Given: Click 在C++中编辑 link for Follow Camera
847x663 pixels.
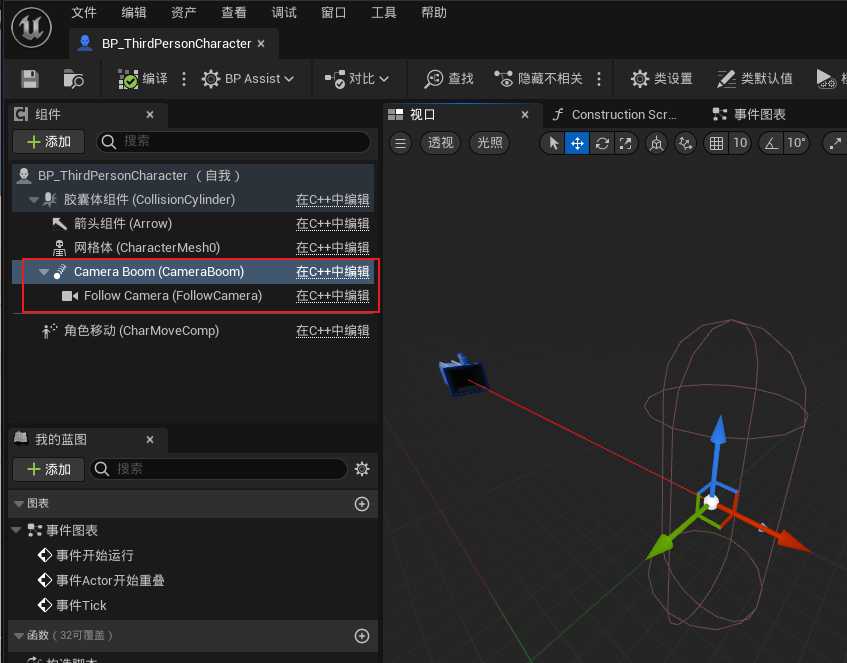Looking at the screenshot, I should (x=332, y=296).
